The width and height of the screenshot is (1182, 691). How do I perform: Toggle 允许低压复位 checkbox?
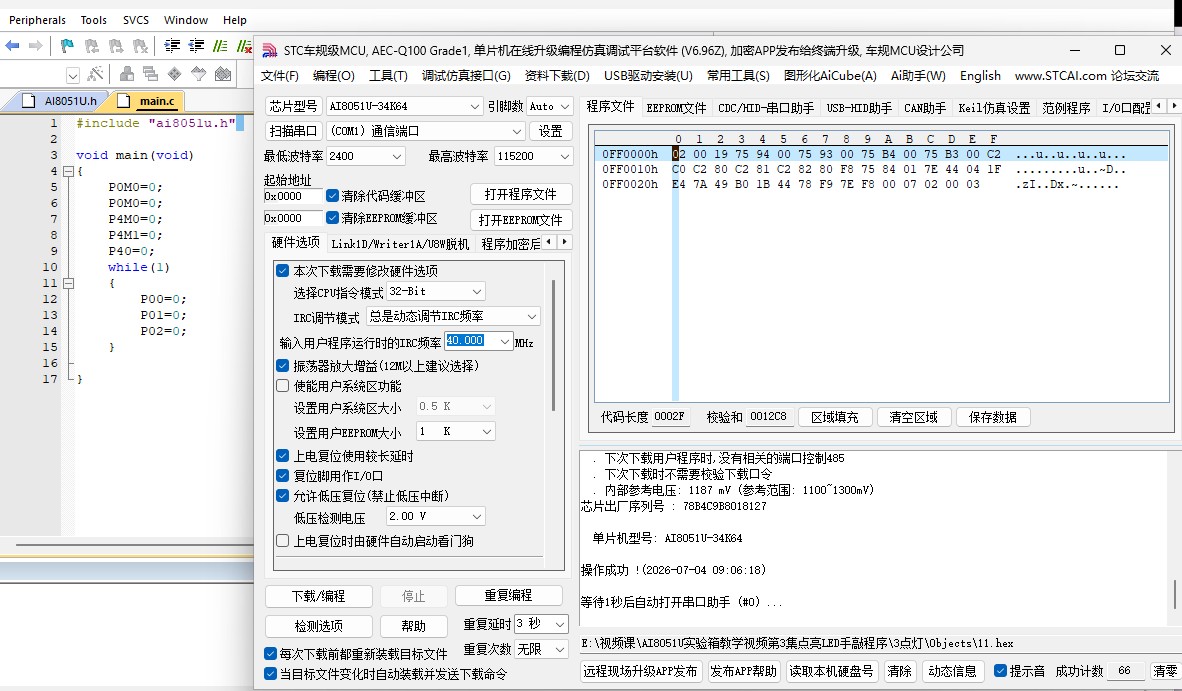(x=283, y=496)
